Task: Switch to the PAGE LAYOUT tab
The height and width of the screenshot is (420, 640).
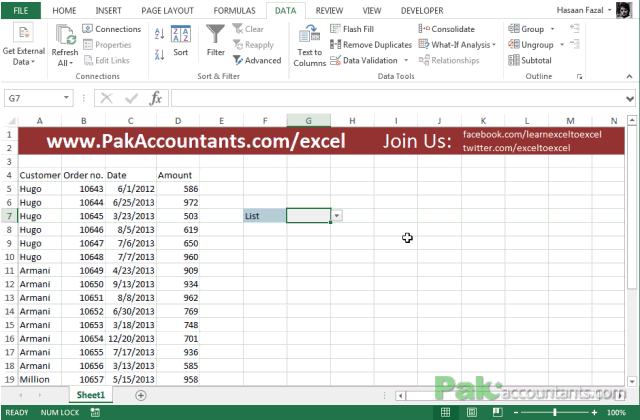Action: point(167,11)
